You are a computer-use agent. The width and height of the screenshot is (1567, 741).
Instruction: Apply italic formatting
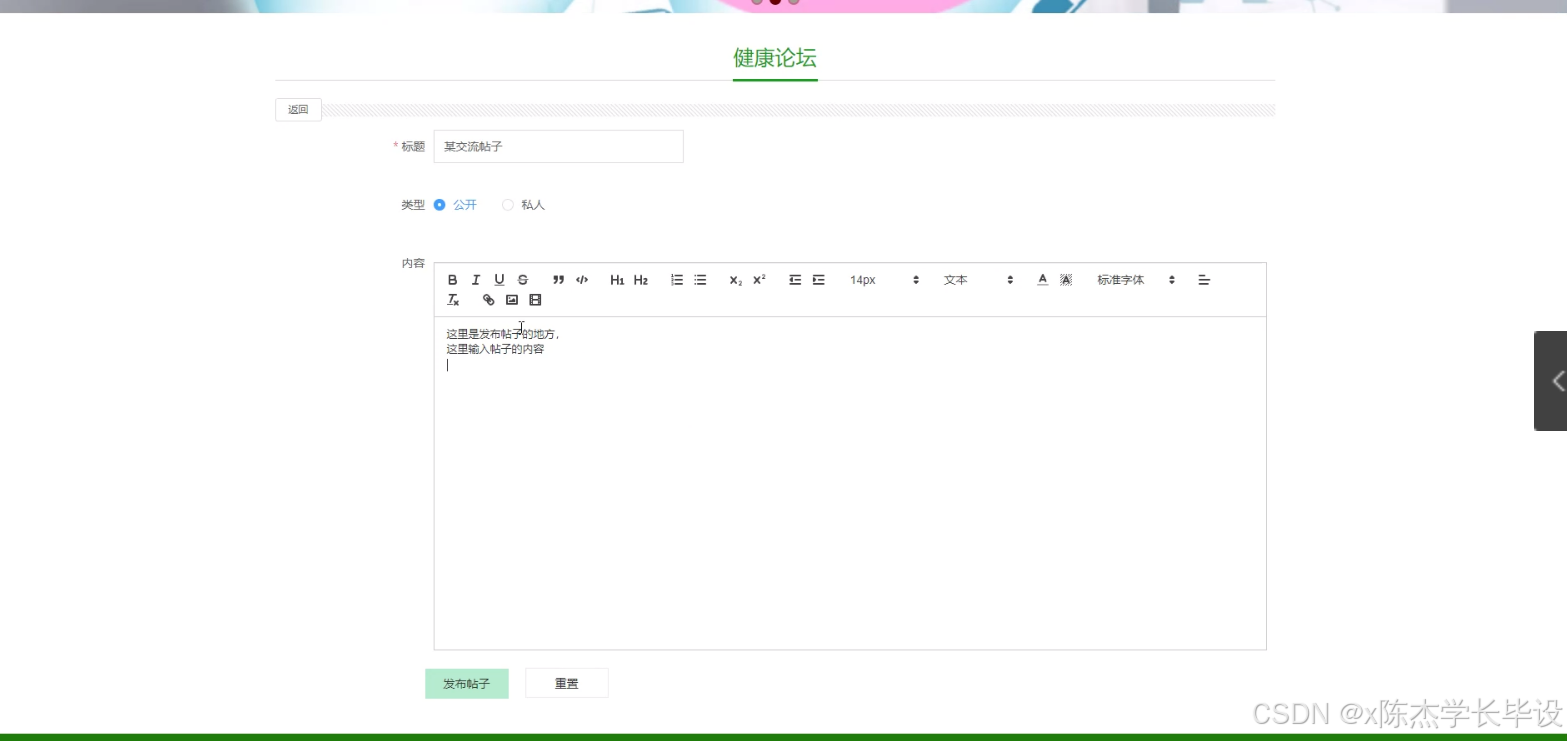(x=476, y=279)
